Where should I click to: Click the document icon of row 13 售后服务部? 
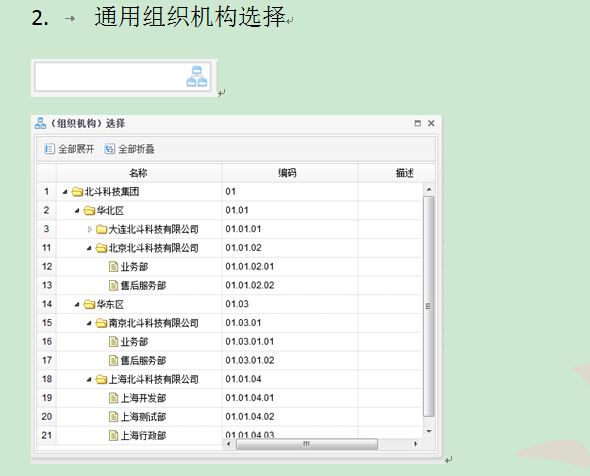(x=113, y=286)
